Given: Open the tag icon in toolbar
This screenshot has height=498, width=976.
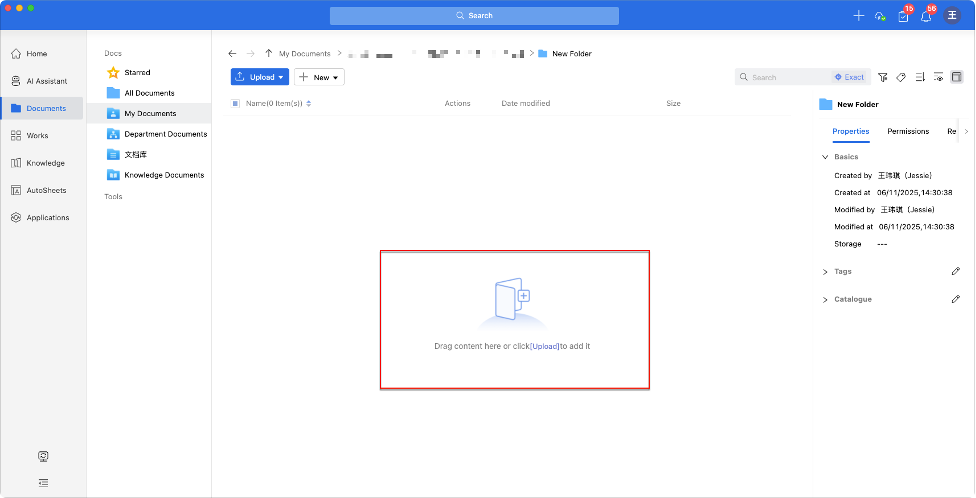Looking at the screenshot, I should (x=901, y=77).
